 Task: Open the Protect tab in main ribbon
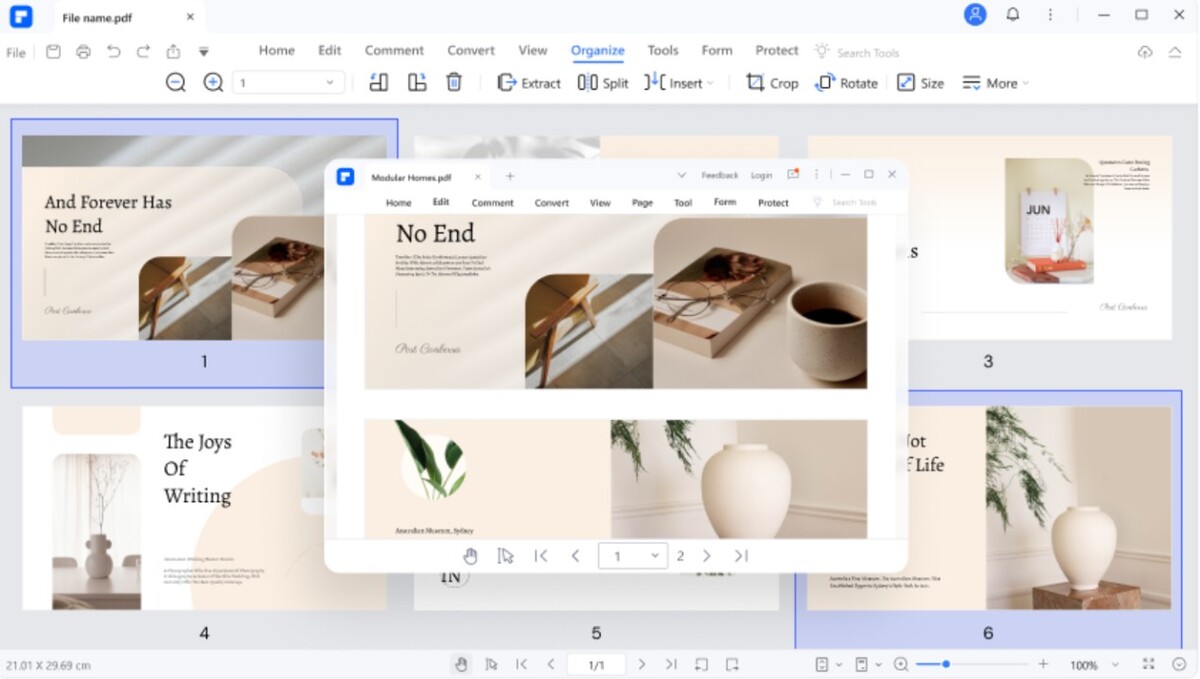(776, 51)
